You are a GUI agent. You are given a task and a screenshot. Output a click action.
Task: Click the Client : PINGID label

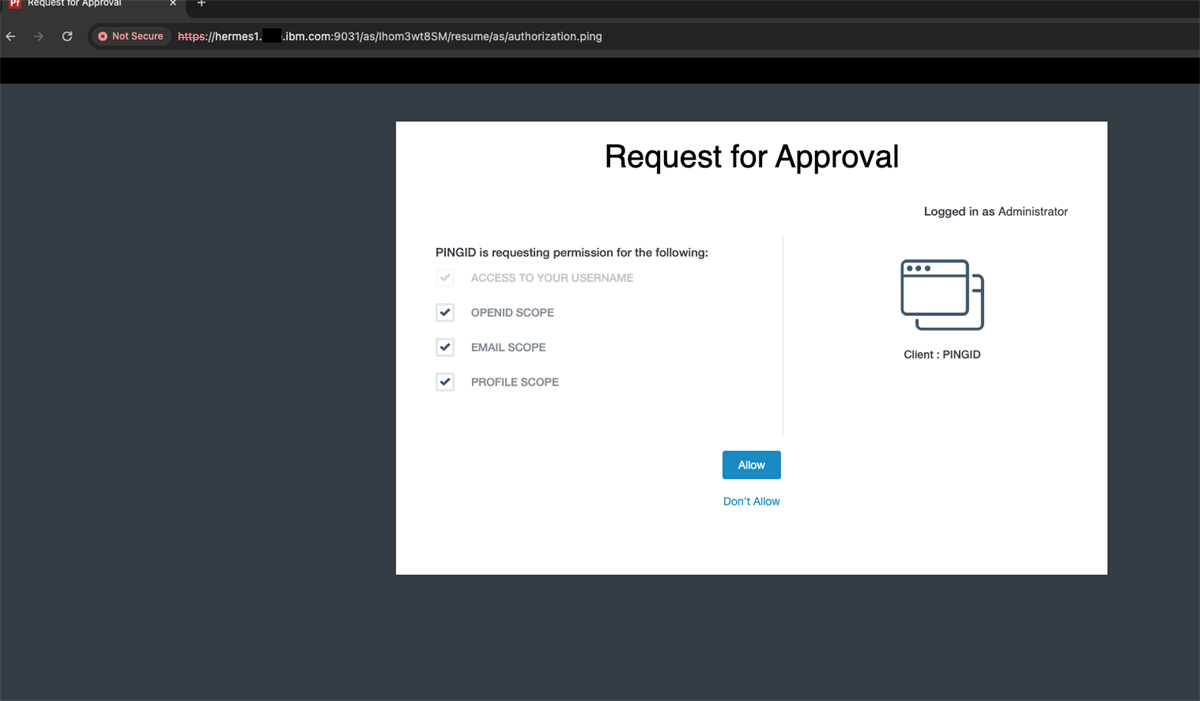coord(942,354)
